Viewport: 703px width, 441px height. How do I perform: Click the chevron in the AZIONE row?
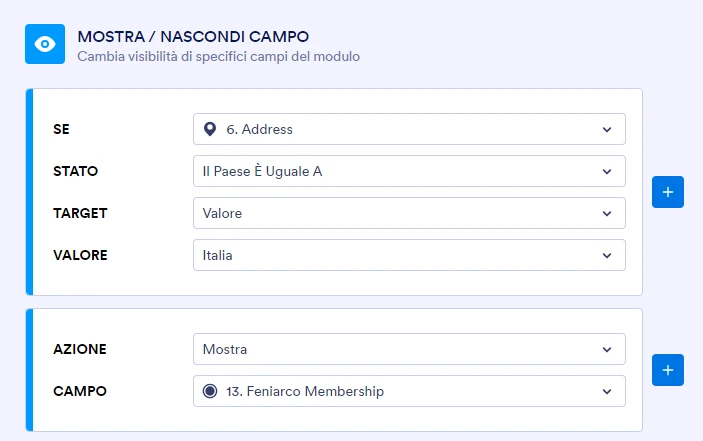tap(607, 349)
